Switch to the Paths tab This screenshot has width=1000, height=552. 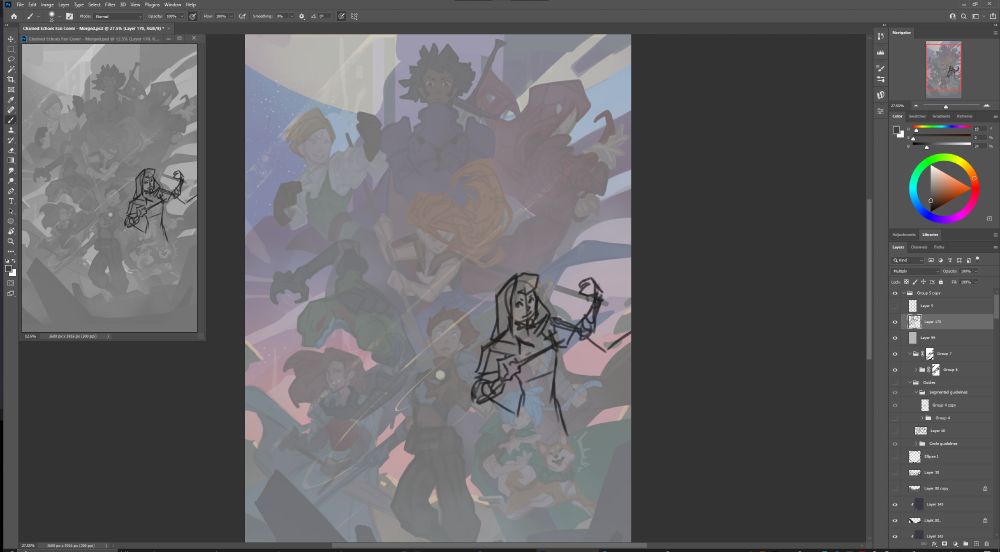point(939,247)
